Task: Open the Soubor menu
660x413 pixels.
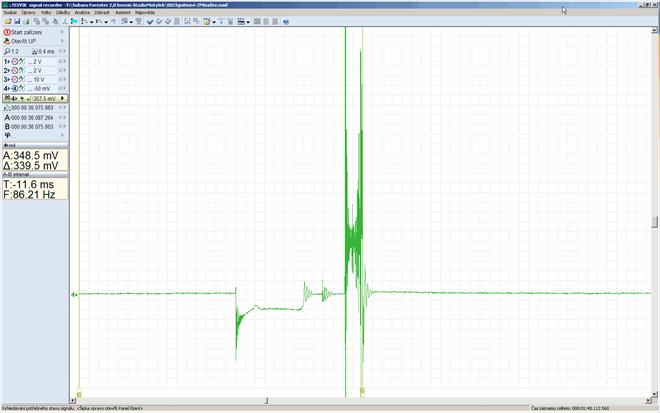Action: pyautogui.click(x=10, y=13)
